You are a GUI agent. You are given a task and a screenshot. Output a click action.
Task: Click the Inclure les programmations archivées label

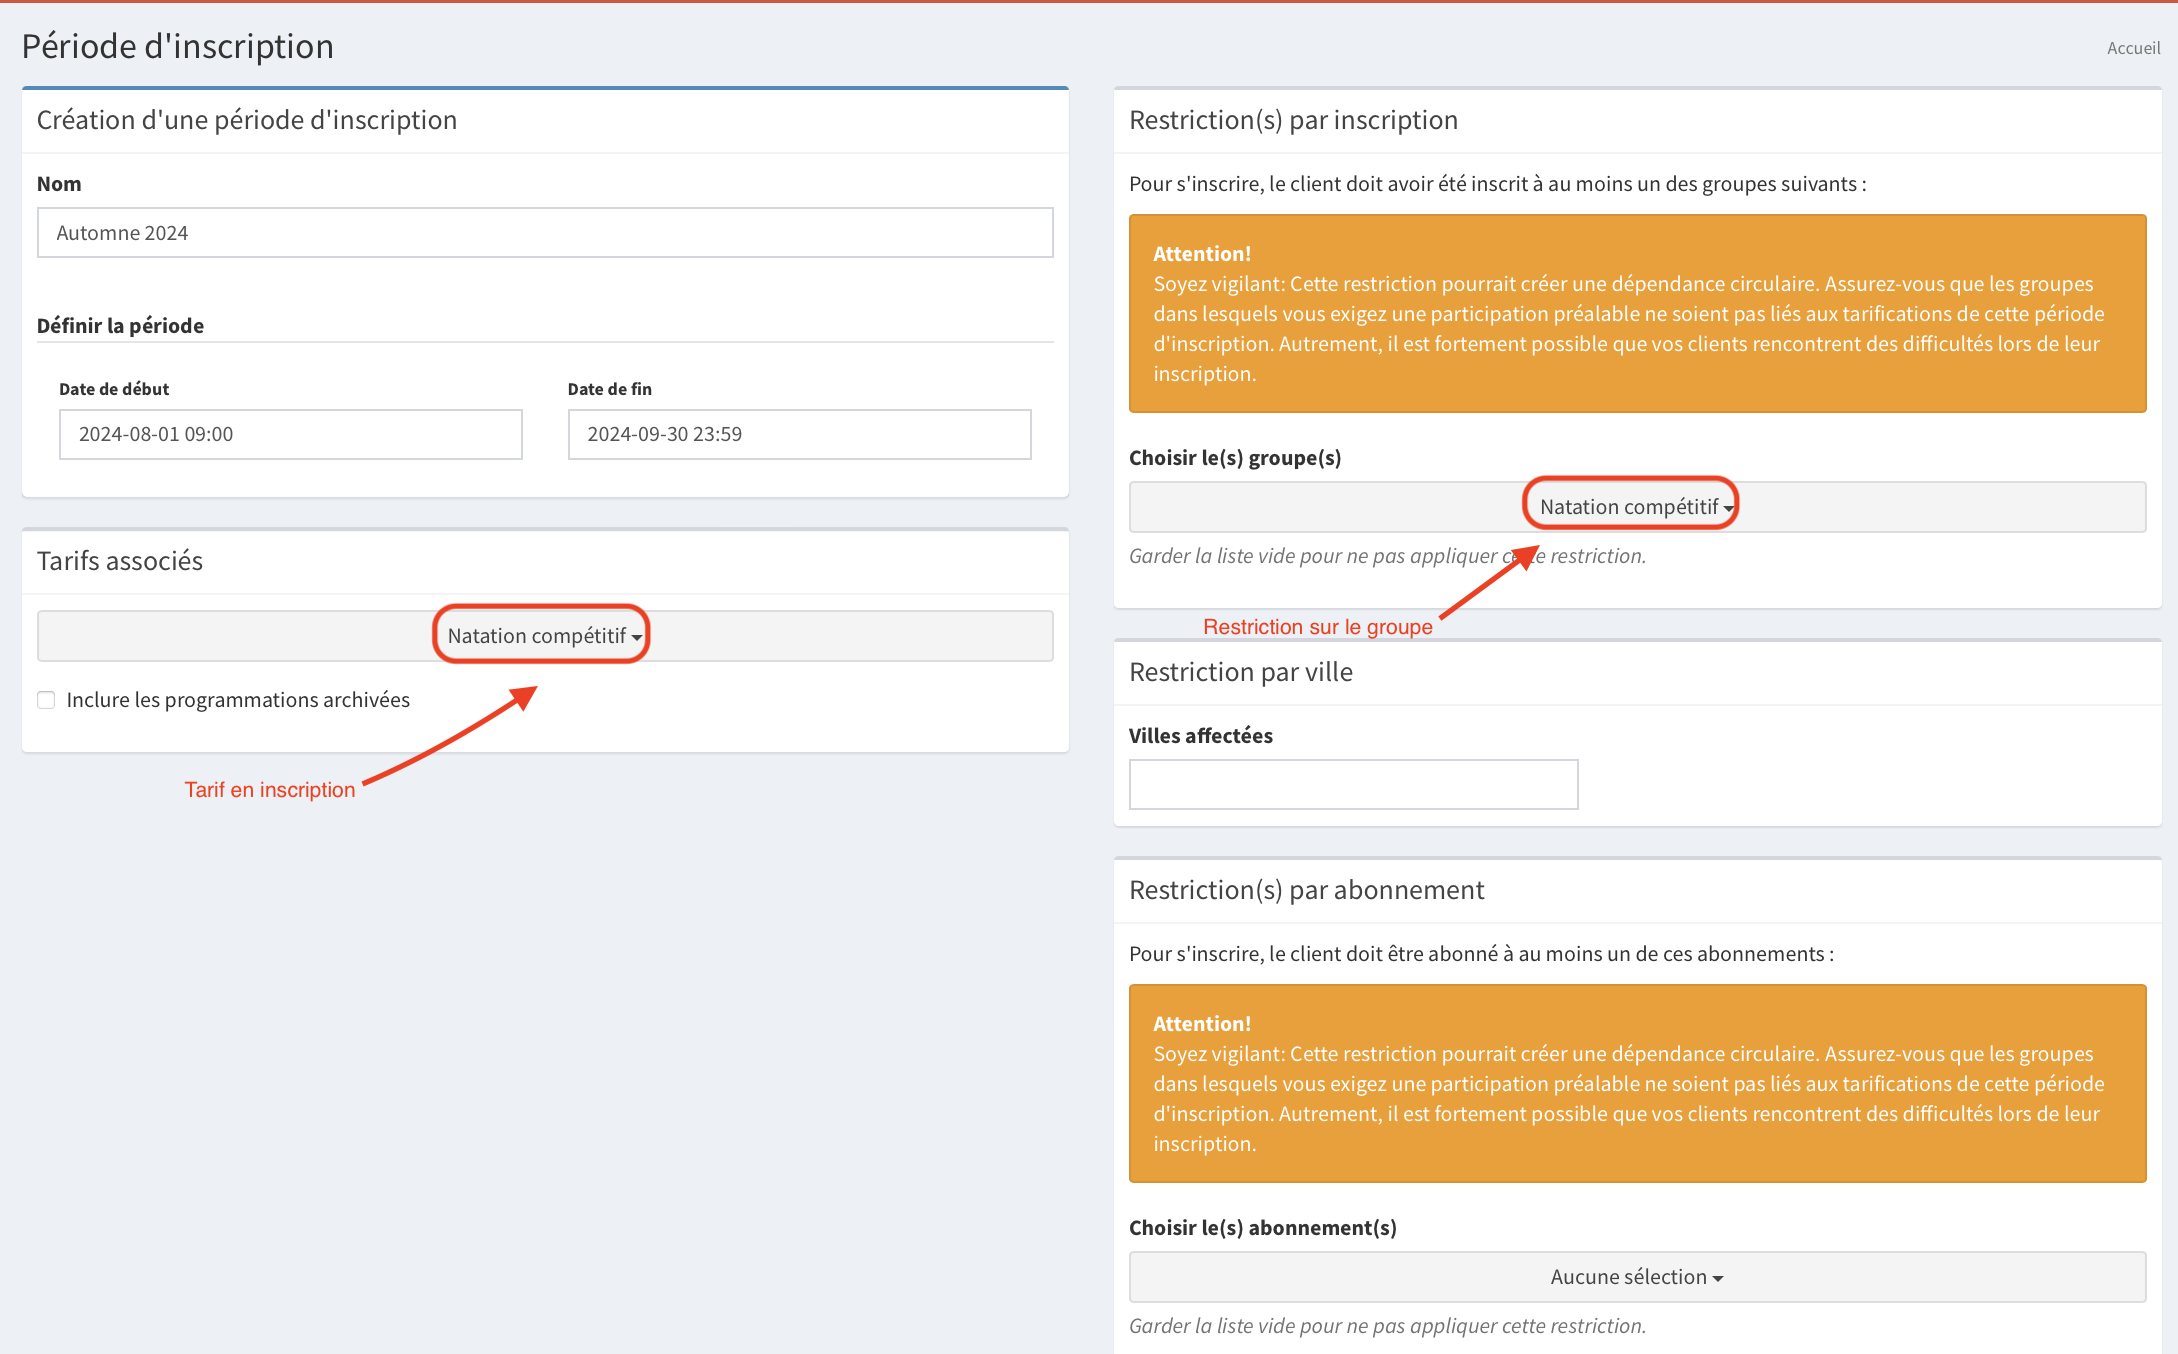tap(238, 700)
